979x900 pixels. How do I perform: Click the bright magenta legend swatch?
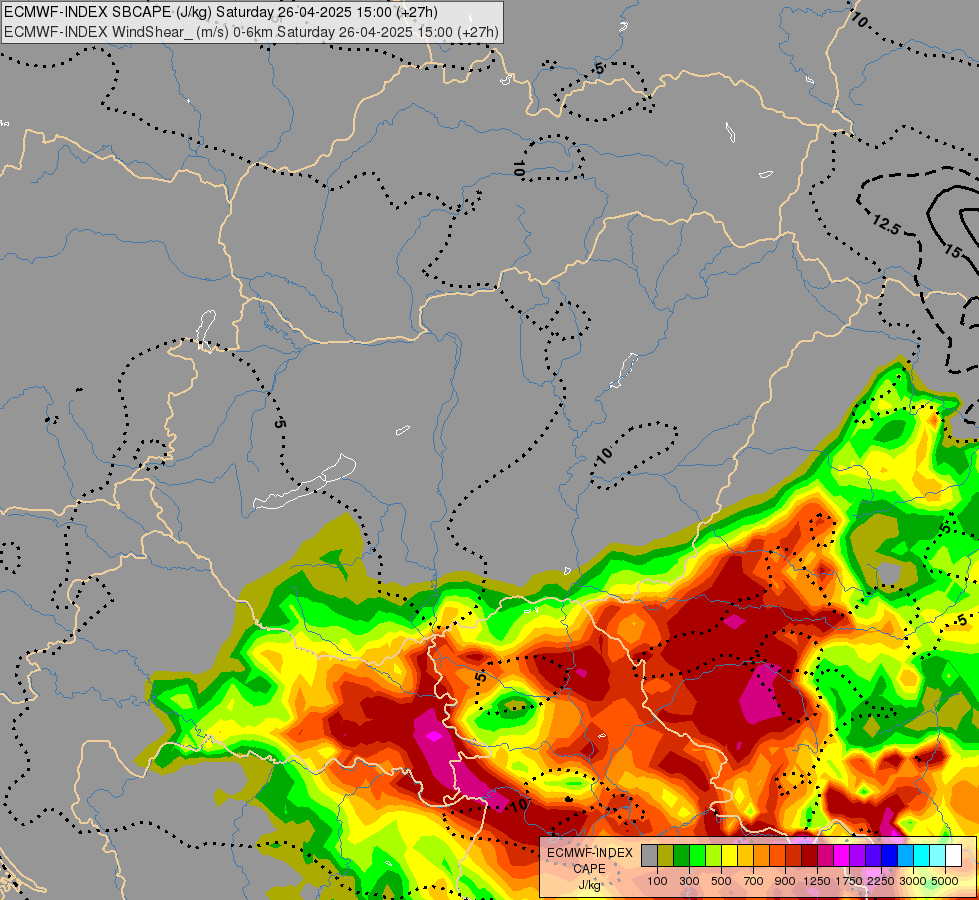841,856
